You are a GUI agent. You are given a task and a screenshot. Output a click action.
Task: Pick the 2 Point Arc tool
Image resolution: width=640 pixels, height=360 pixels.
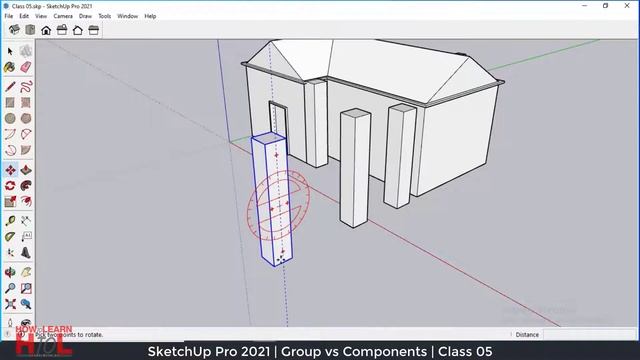coord(26,134)
